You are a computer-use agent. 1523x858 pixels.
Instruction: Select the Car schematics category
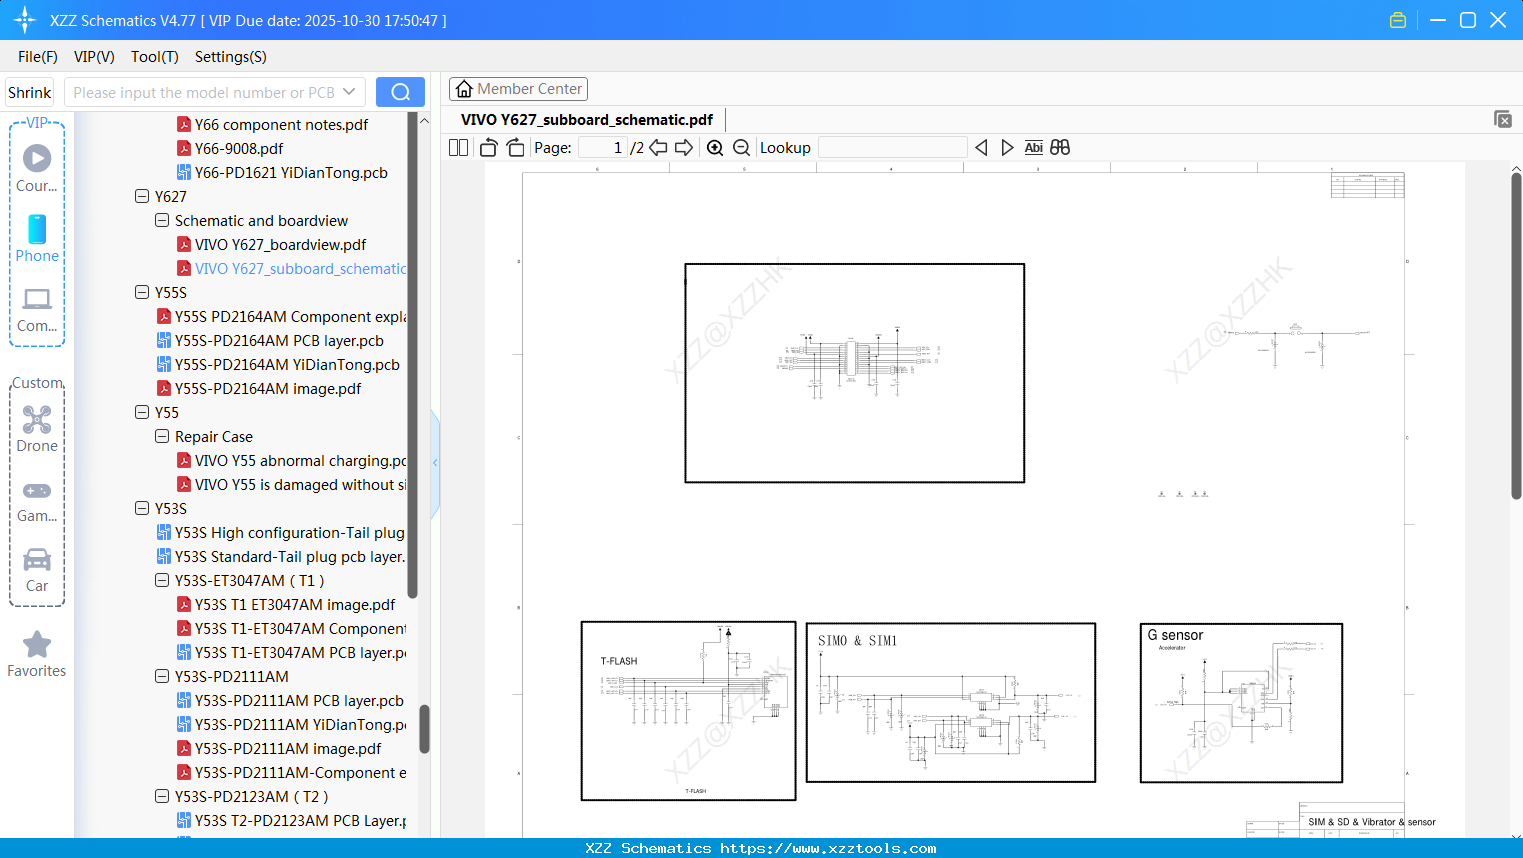click(37, 568)
